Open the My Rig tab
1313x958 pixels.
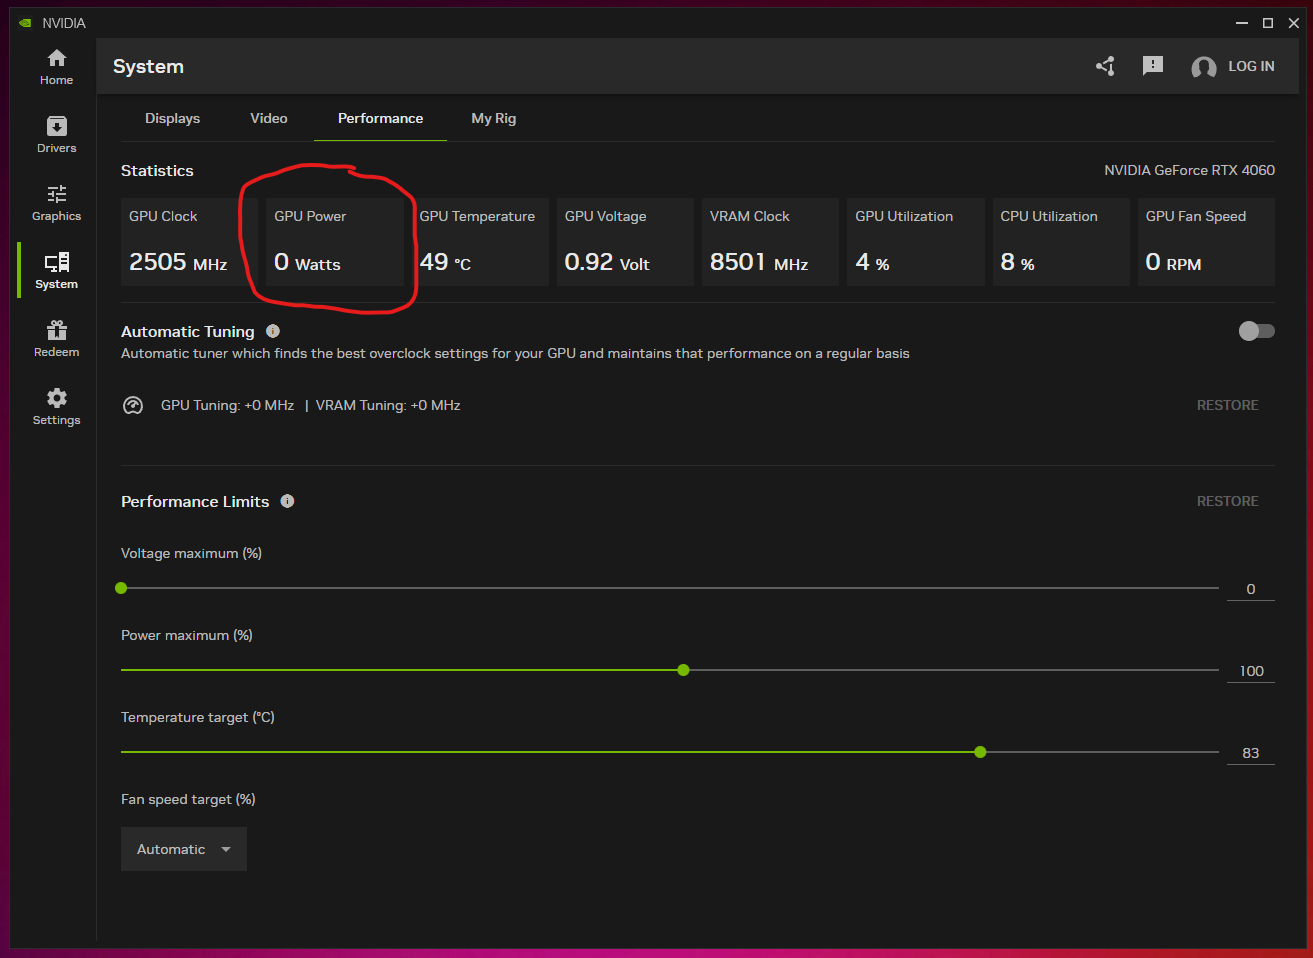pos(493,118)
